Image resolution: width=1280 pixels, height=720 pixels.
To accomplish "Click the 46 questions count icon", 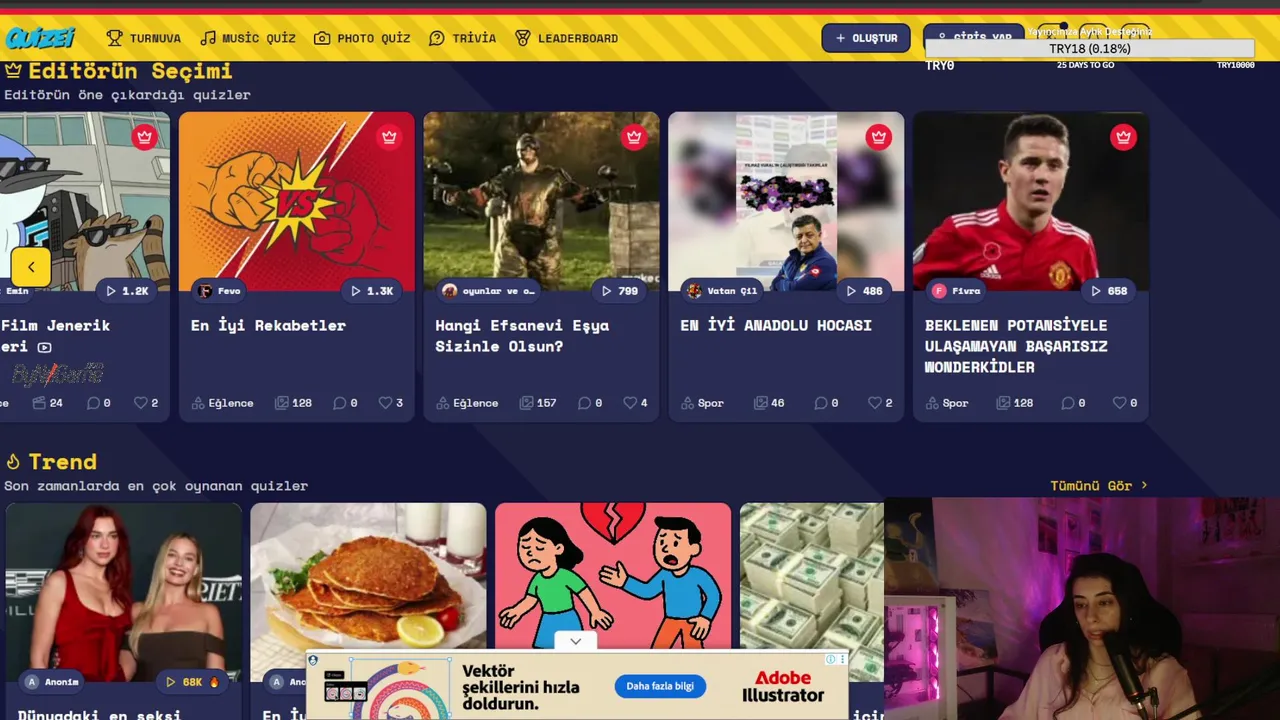I will [x=769, y=403].
